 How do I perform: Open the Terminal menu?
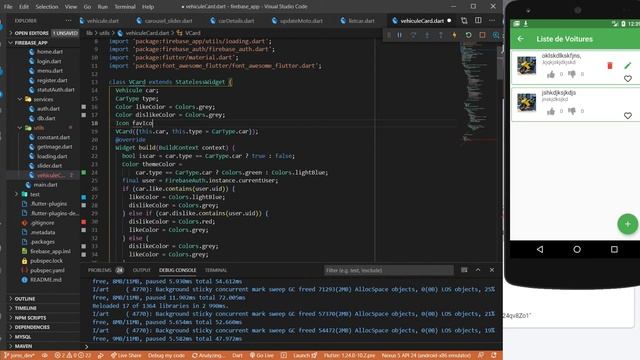[125, 7]
